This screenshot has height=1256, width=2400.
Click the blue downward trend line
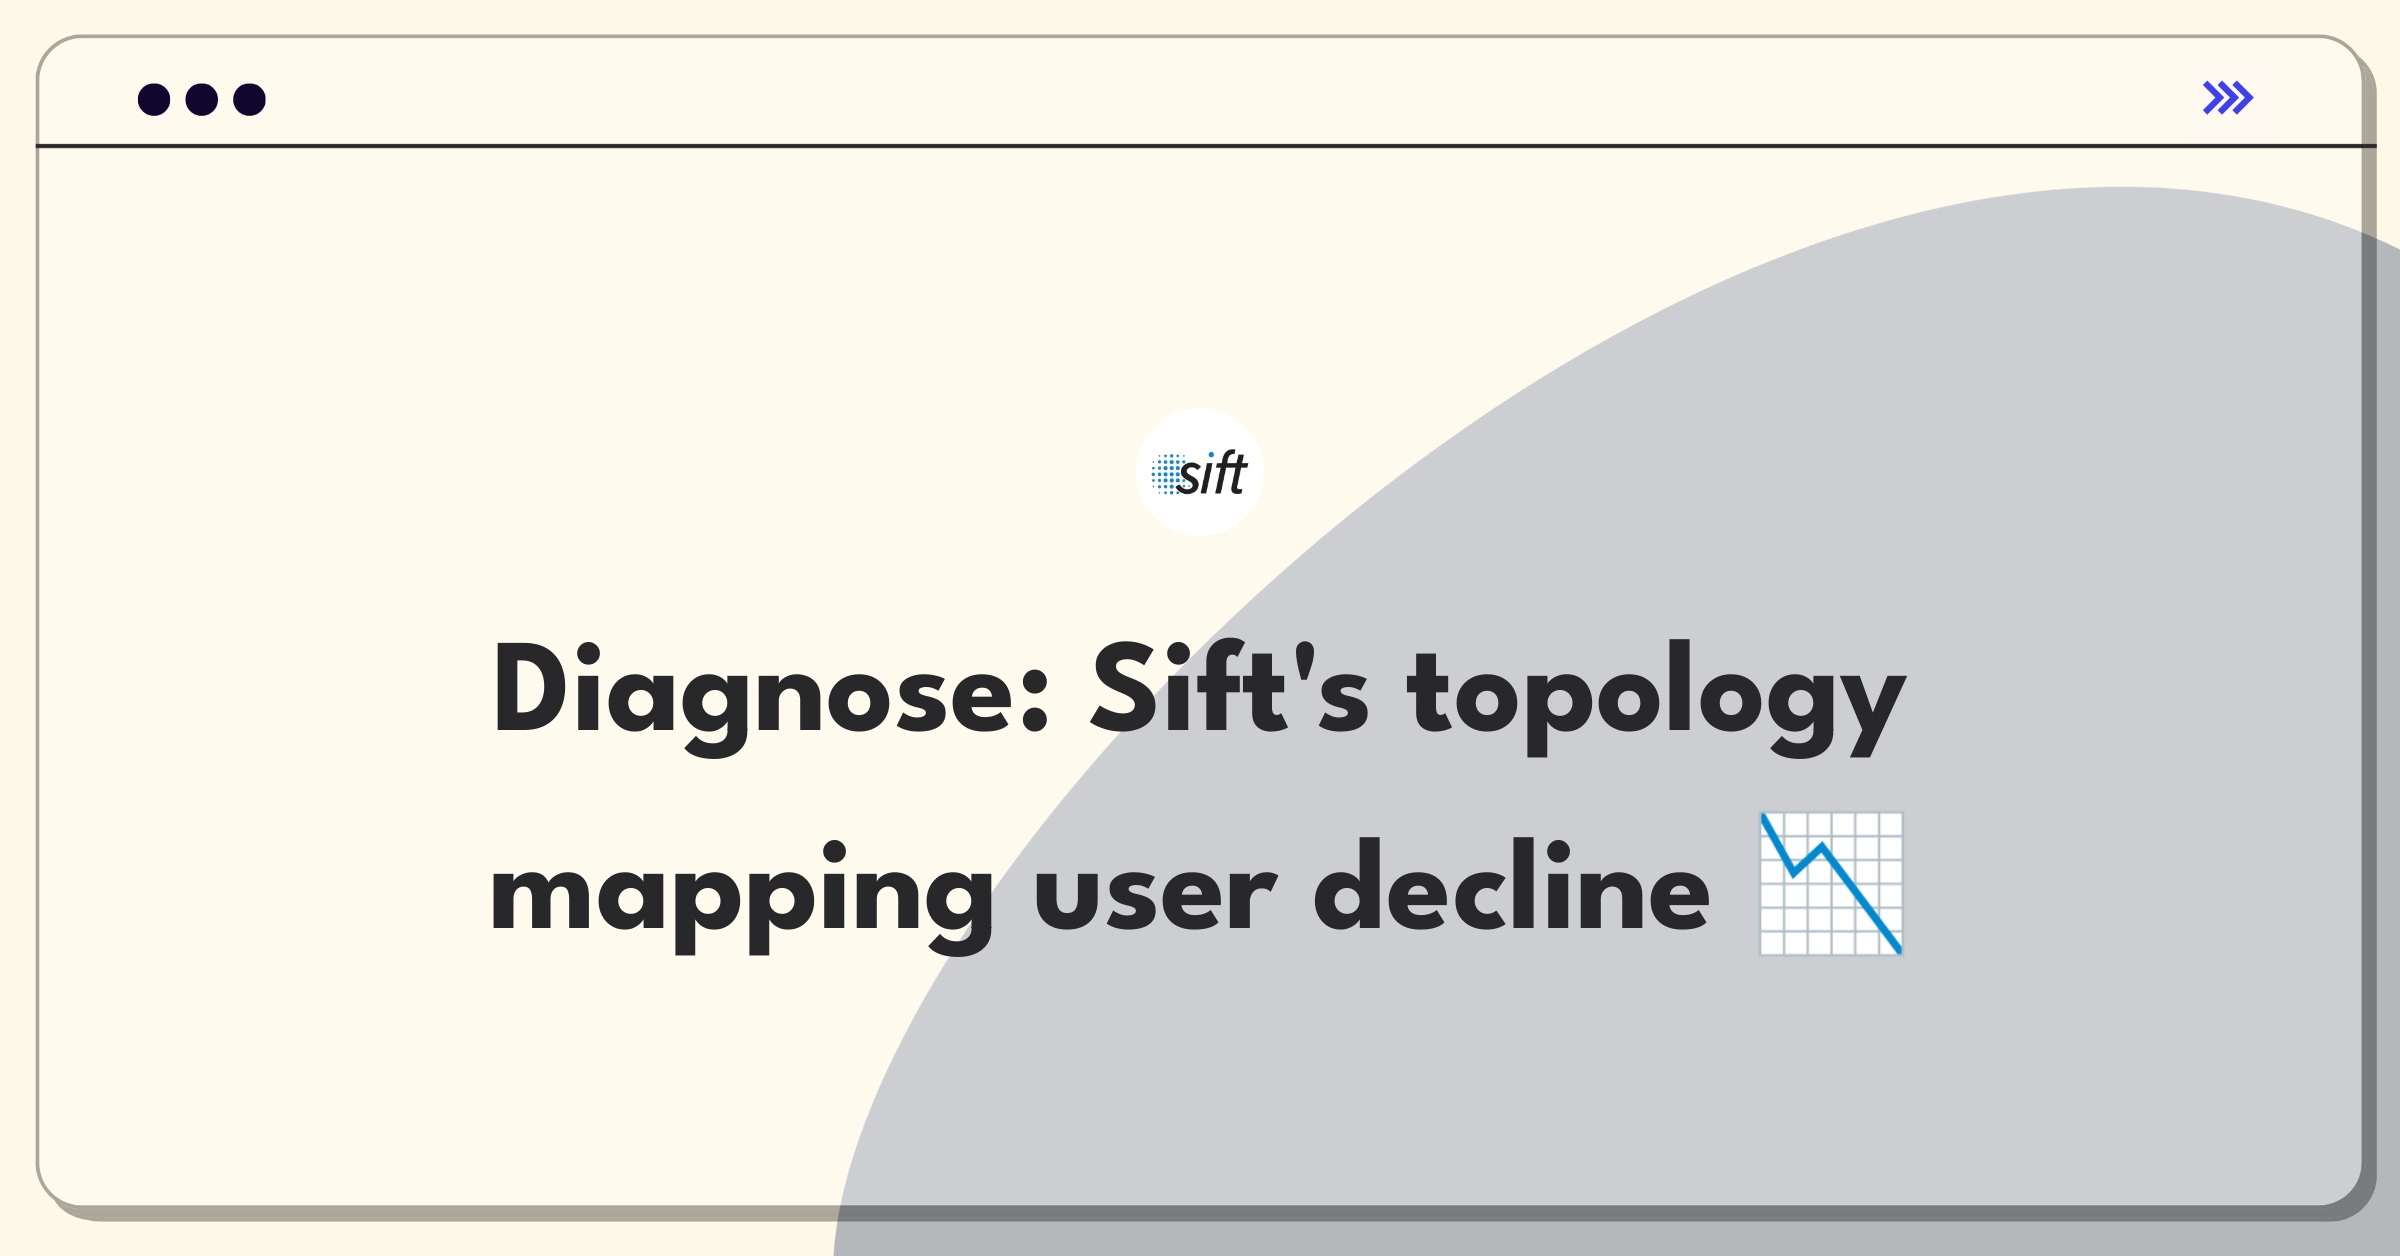pyautogui.click(x=1831, y=884)
